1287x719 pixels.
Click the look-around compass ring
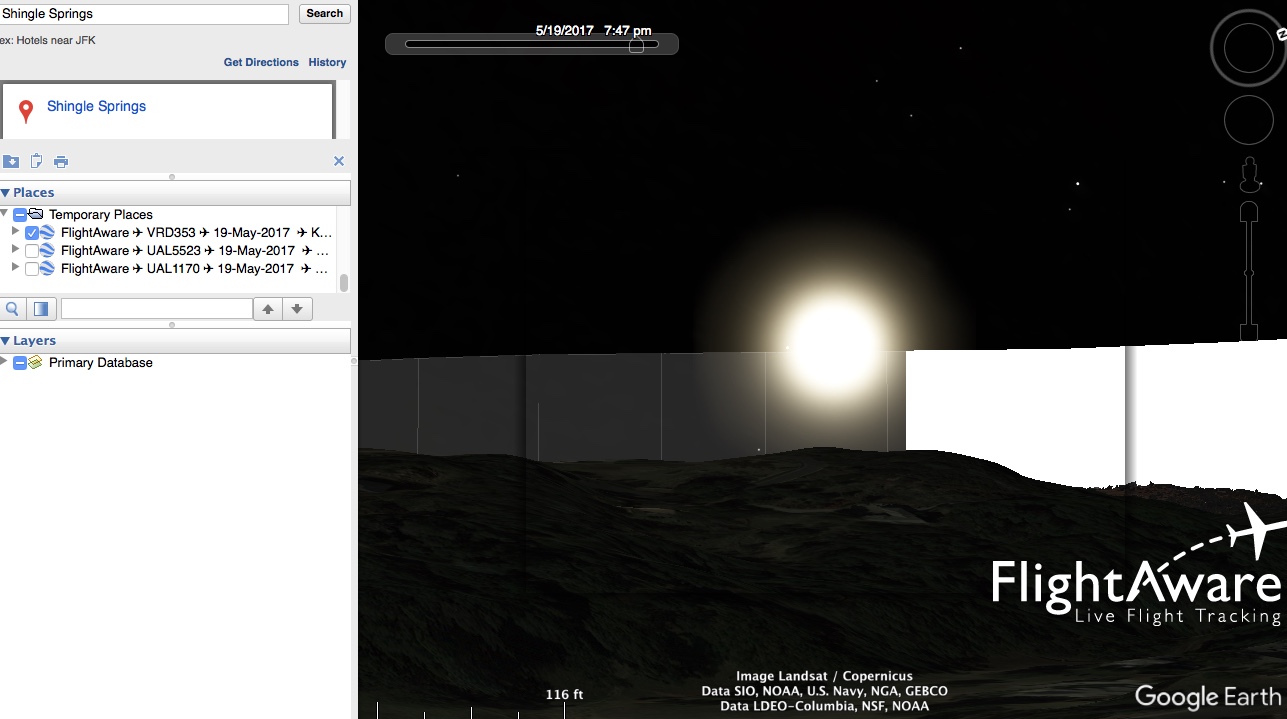click(x=1248, y=49)
